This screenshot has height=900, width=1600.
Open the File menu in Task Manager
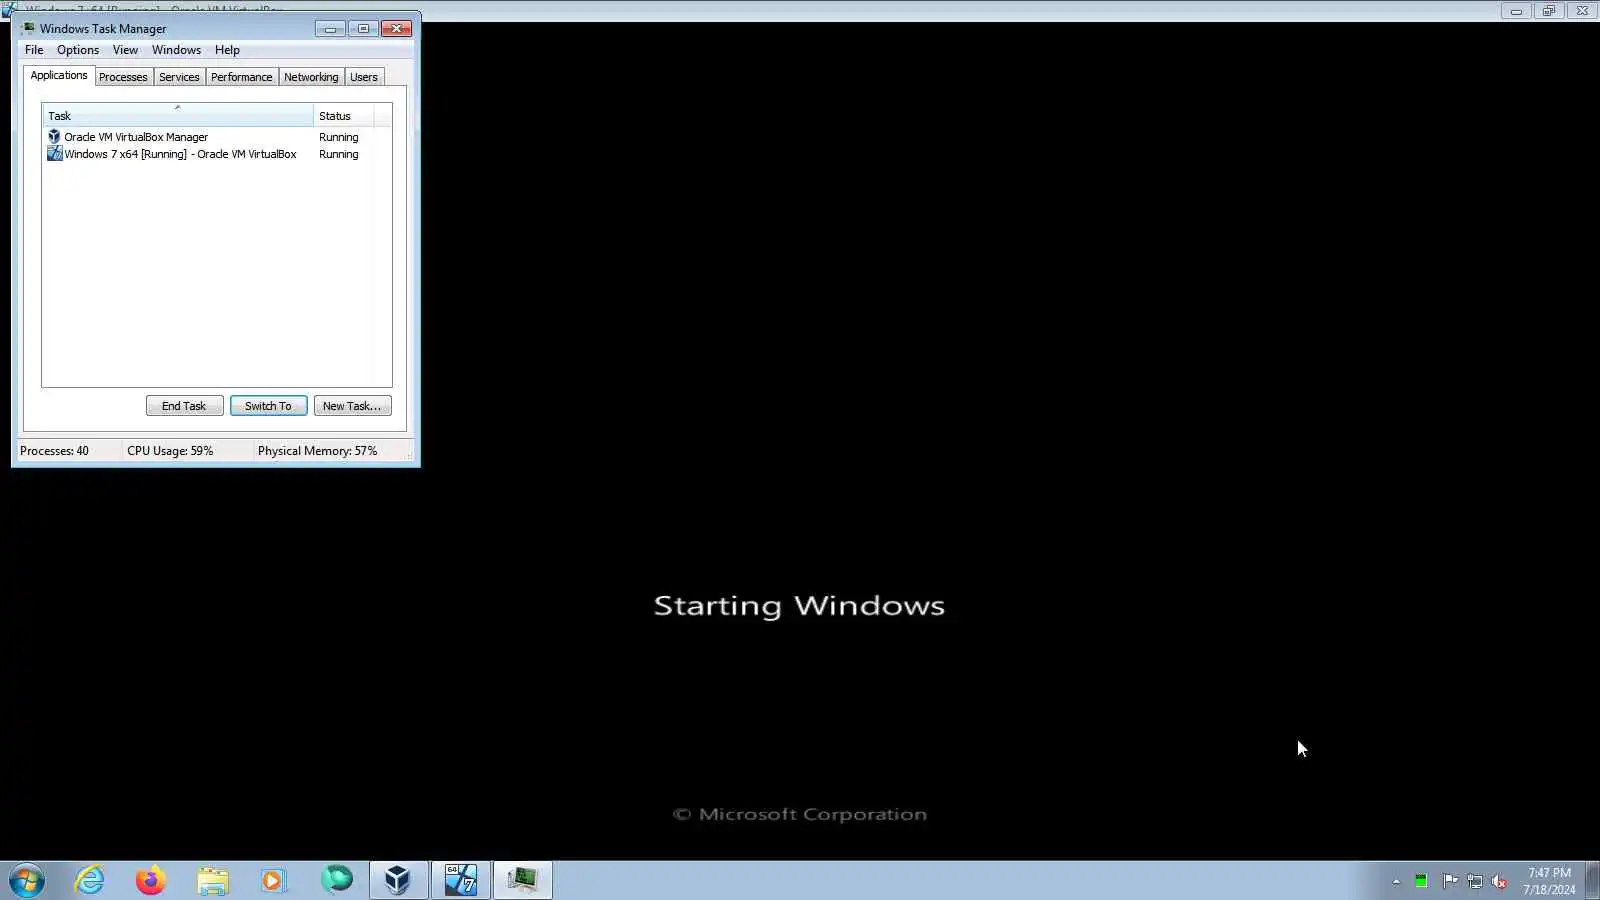click(34, 50)
